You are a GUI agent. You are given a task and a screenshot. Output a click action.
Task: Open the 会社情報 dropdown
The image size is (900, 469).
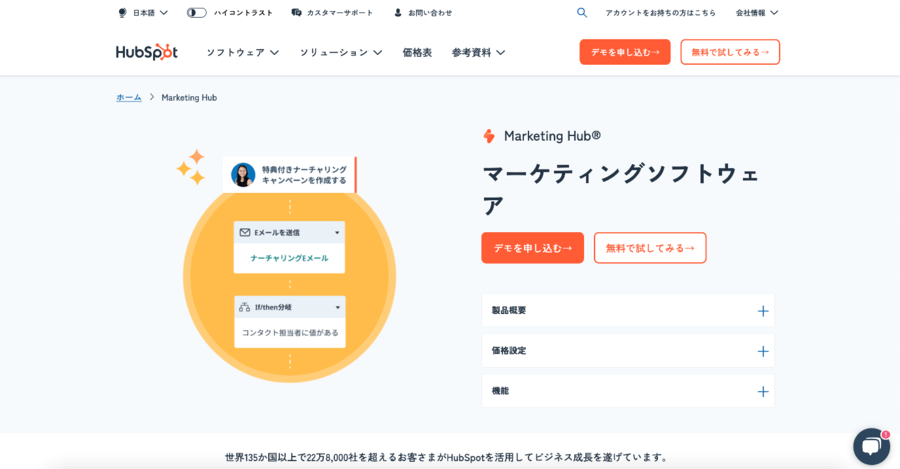point(757,13)
